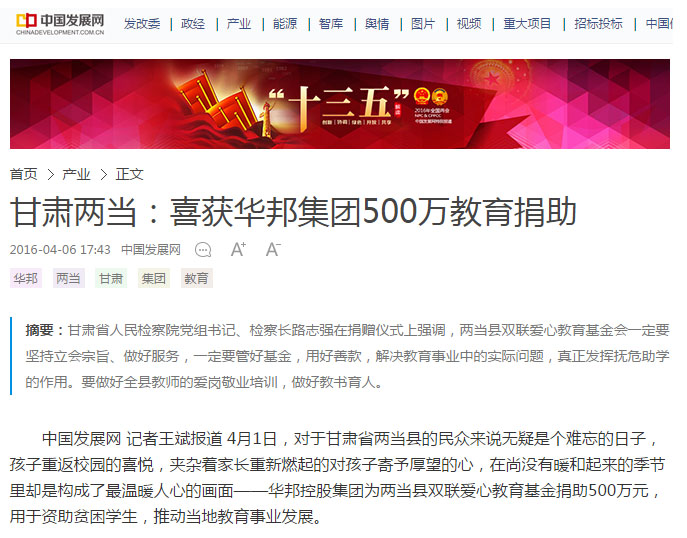Select the 两当 tag
Viewport: 687px width, 538px height.
pyautogui.click(x=68, y=278)
